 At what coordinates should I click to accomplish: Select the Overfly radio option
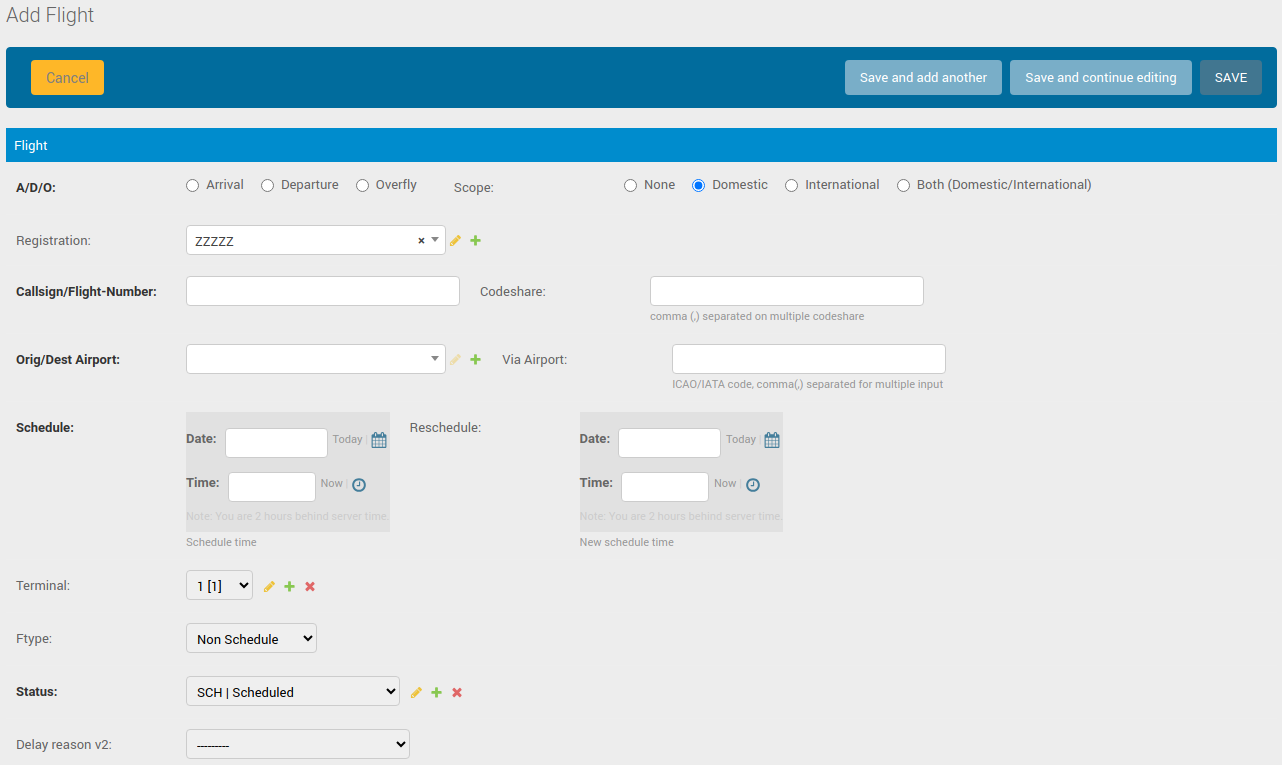tap(363, 185)
